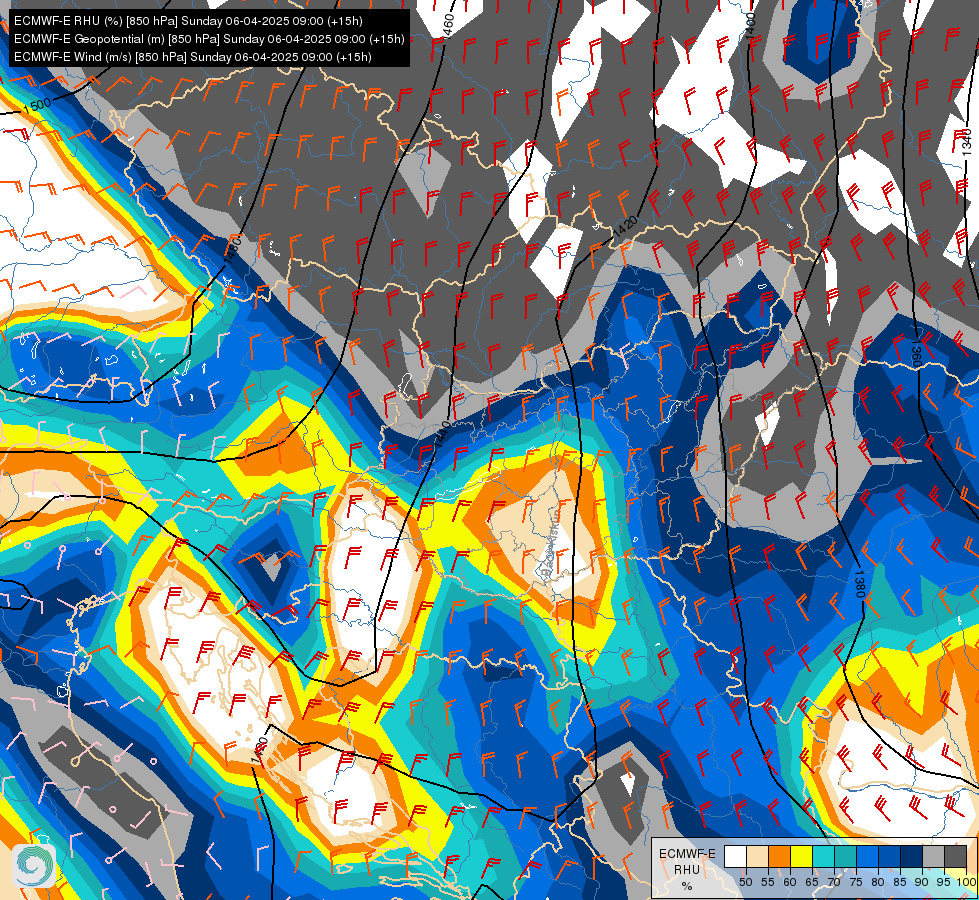Image resolution: width=979 pixels, height=900 pixels.
Task: Select the light gray 90-95 legend swatch
Action: [x=934, y=856]
